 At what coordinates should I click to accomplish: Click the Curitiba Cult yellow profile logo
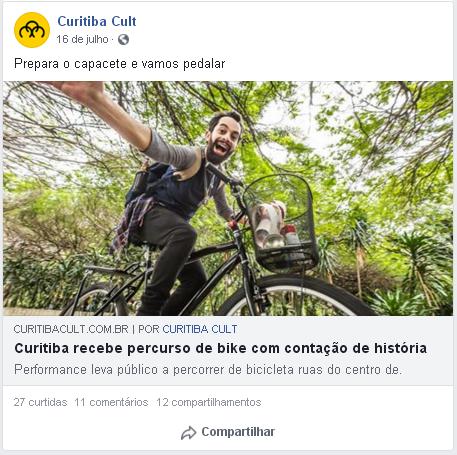pos(32,30)
